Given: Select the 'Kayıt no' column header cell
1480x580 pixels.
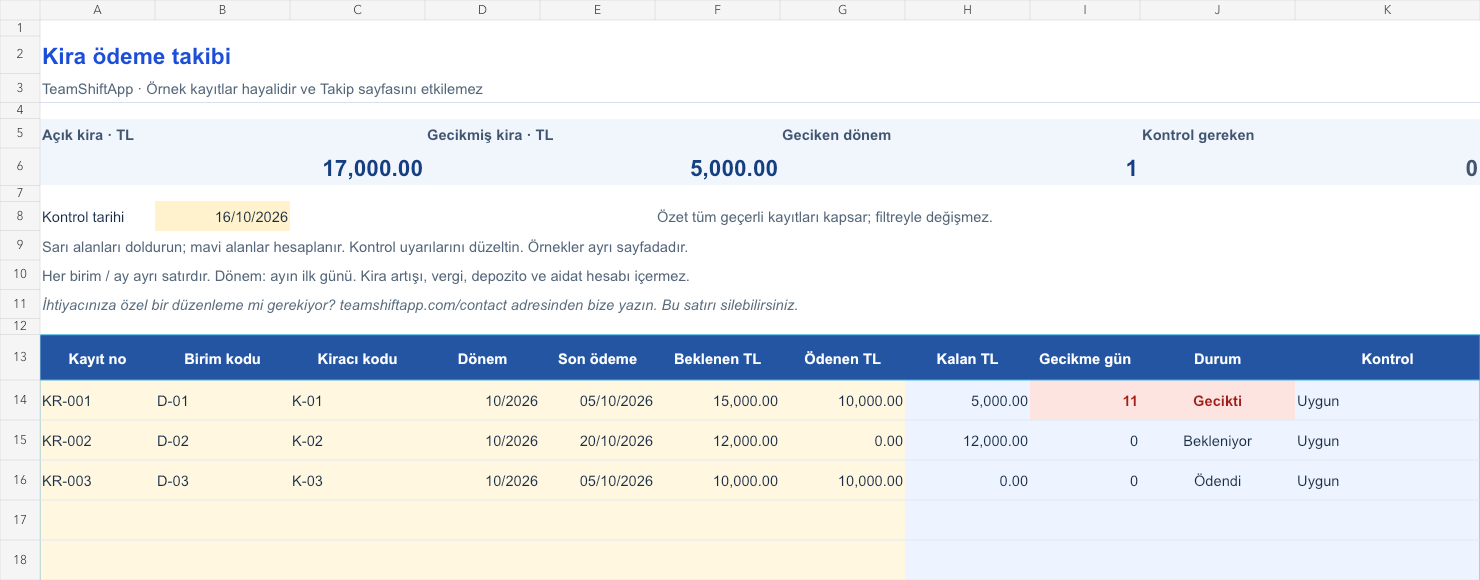Looking at the screenshot, I should click(x=97, y=359).
